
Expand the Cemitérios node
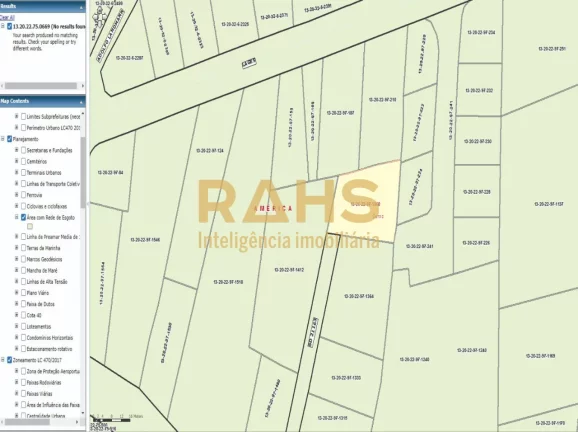coord(17,161)
